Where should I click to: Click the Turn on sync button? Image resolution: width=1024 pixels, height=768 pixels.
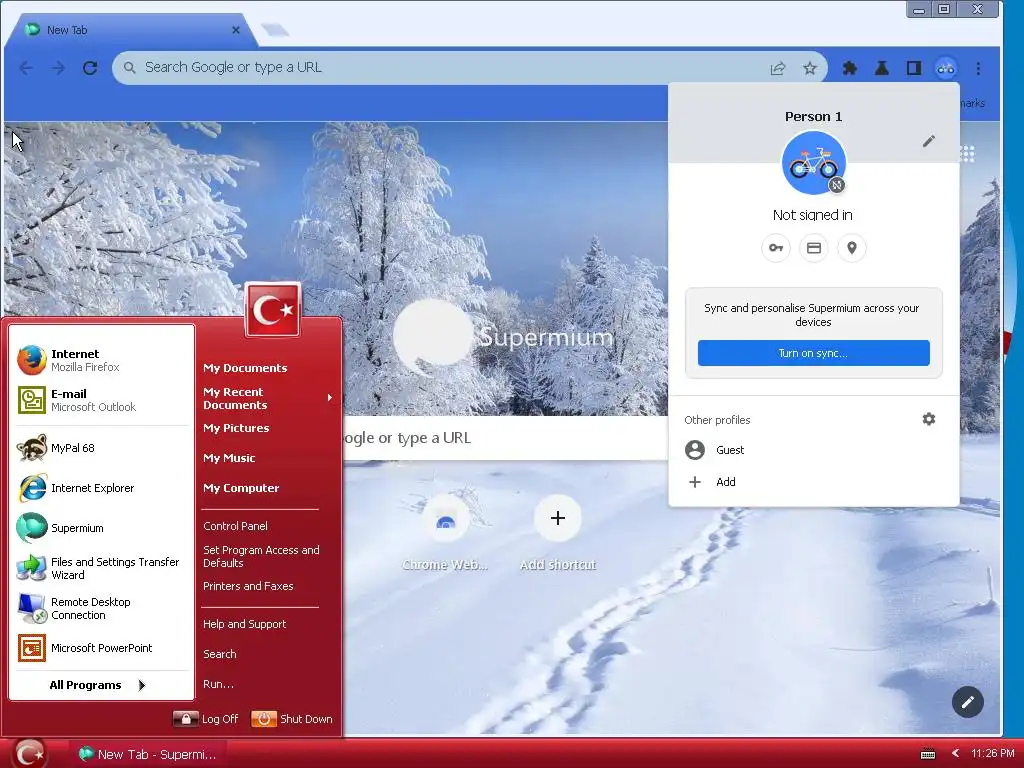(814, 353)
